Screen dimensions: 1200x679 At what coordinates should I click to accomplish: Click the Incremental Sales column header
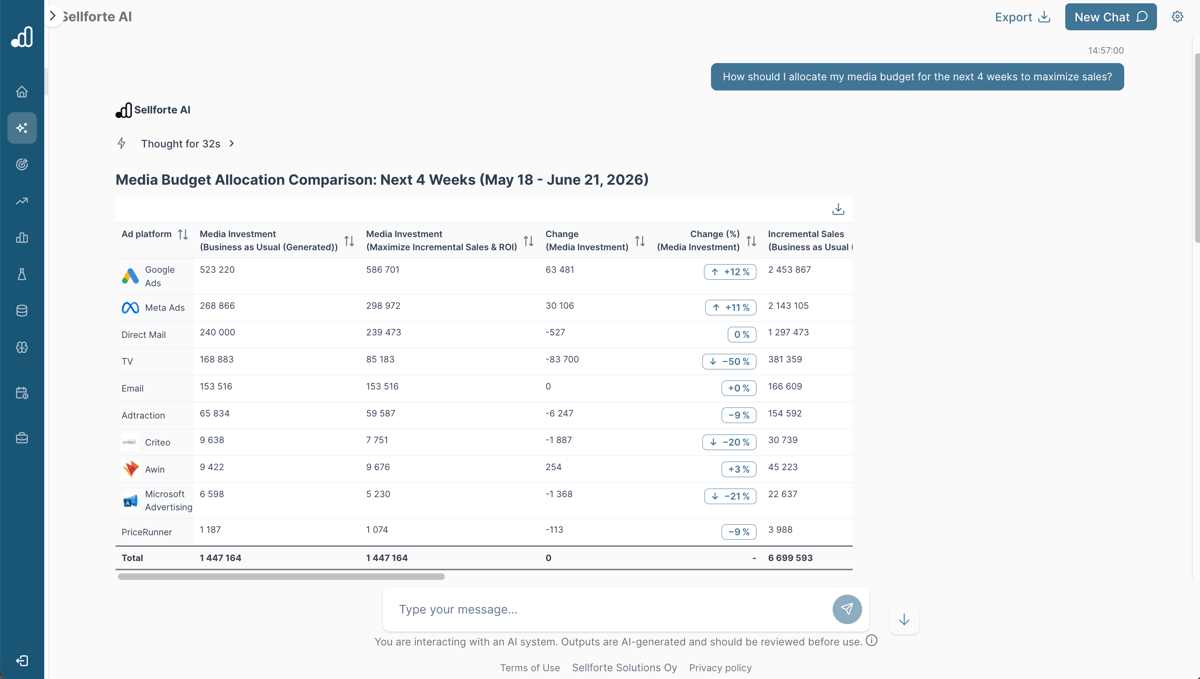(809, 240)
